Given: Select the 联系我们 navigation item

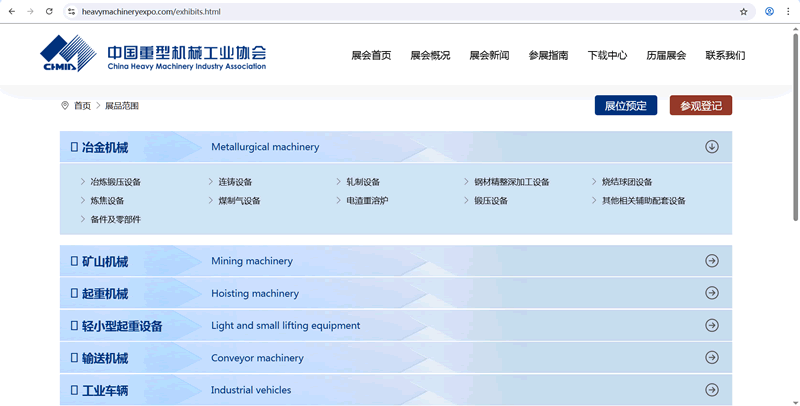Looking at the screenshot, I should click(725, 56).
